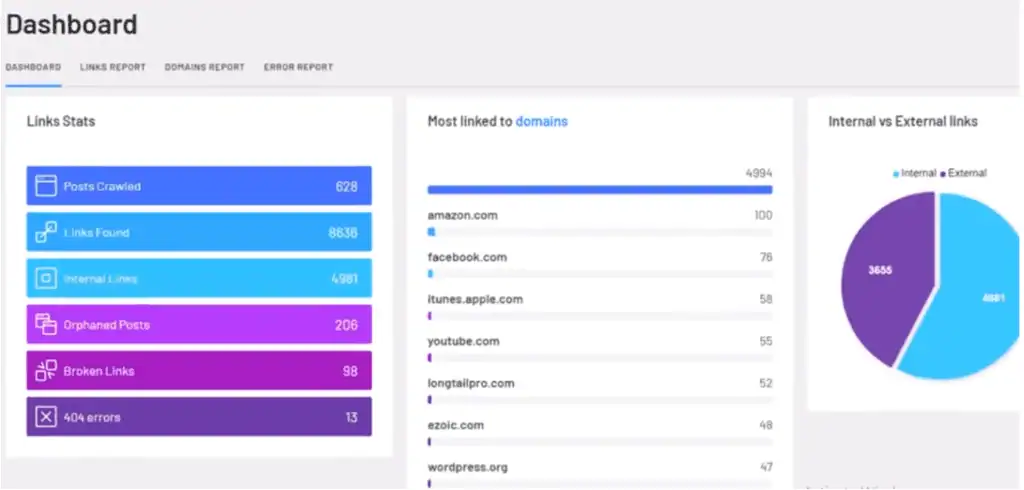
Task: Click the Links Stats card heading
Action: pos(61,122)
